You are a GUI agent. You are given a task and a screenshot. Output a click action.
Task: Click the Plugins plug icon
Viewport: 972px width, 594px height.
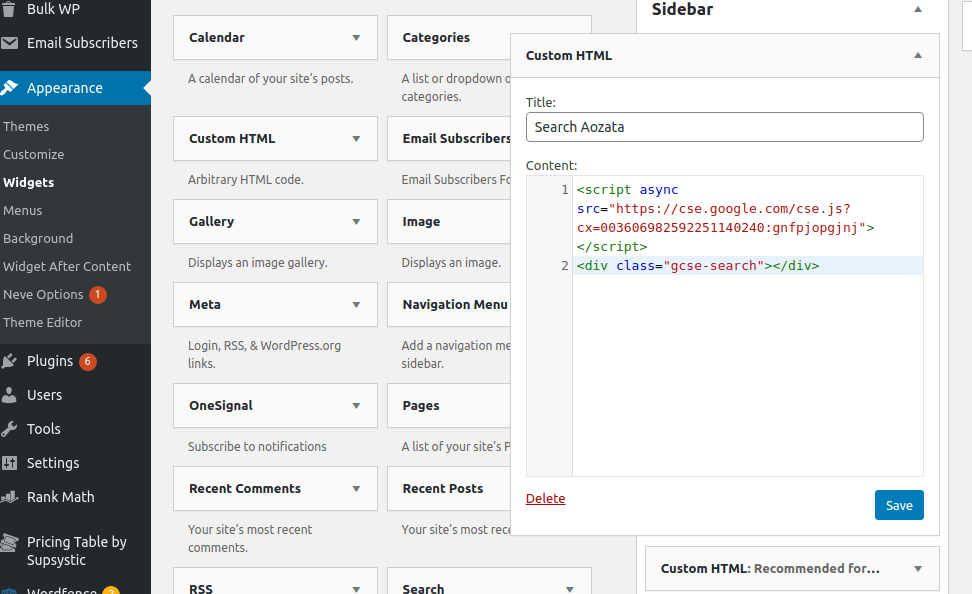pyautogui.click(x=11, y=361)
